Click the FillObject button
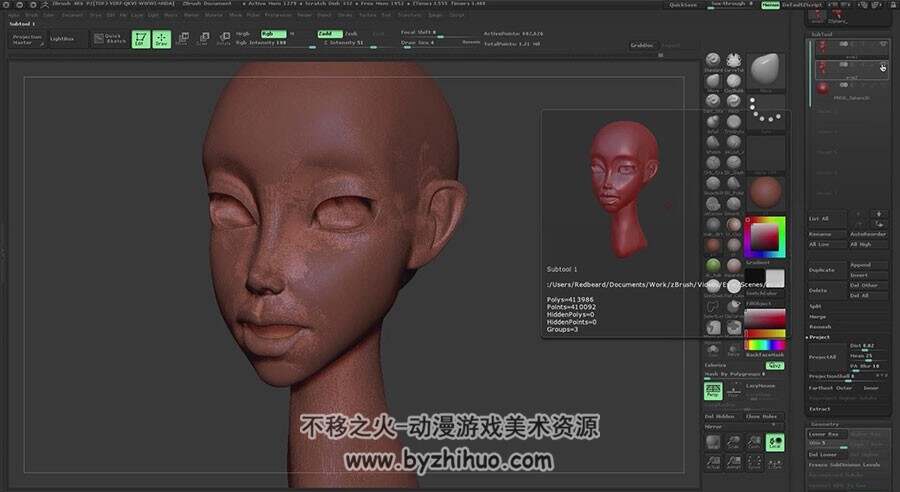Viewport: 900px width, 492px height. click(765, 303)
